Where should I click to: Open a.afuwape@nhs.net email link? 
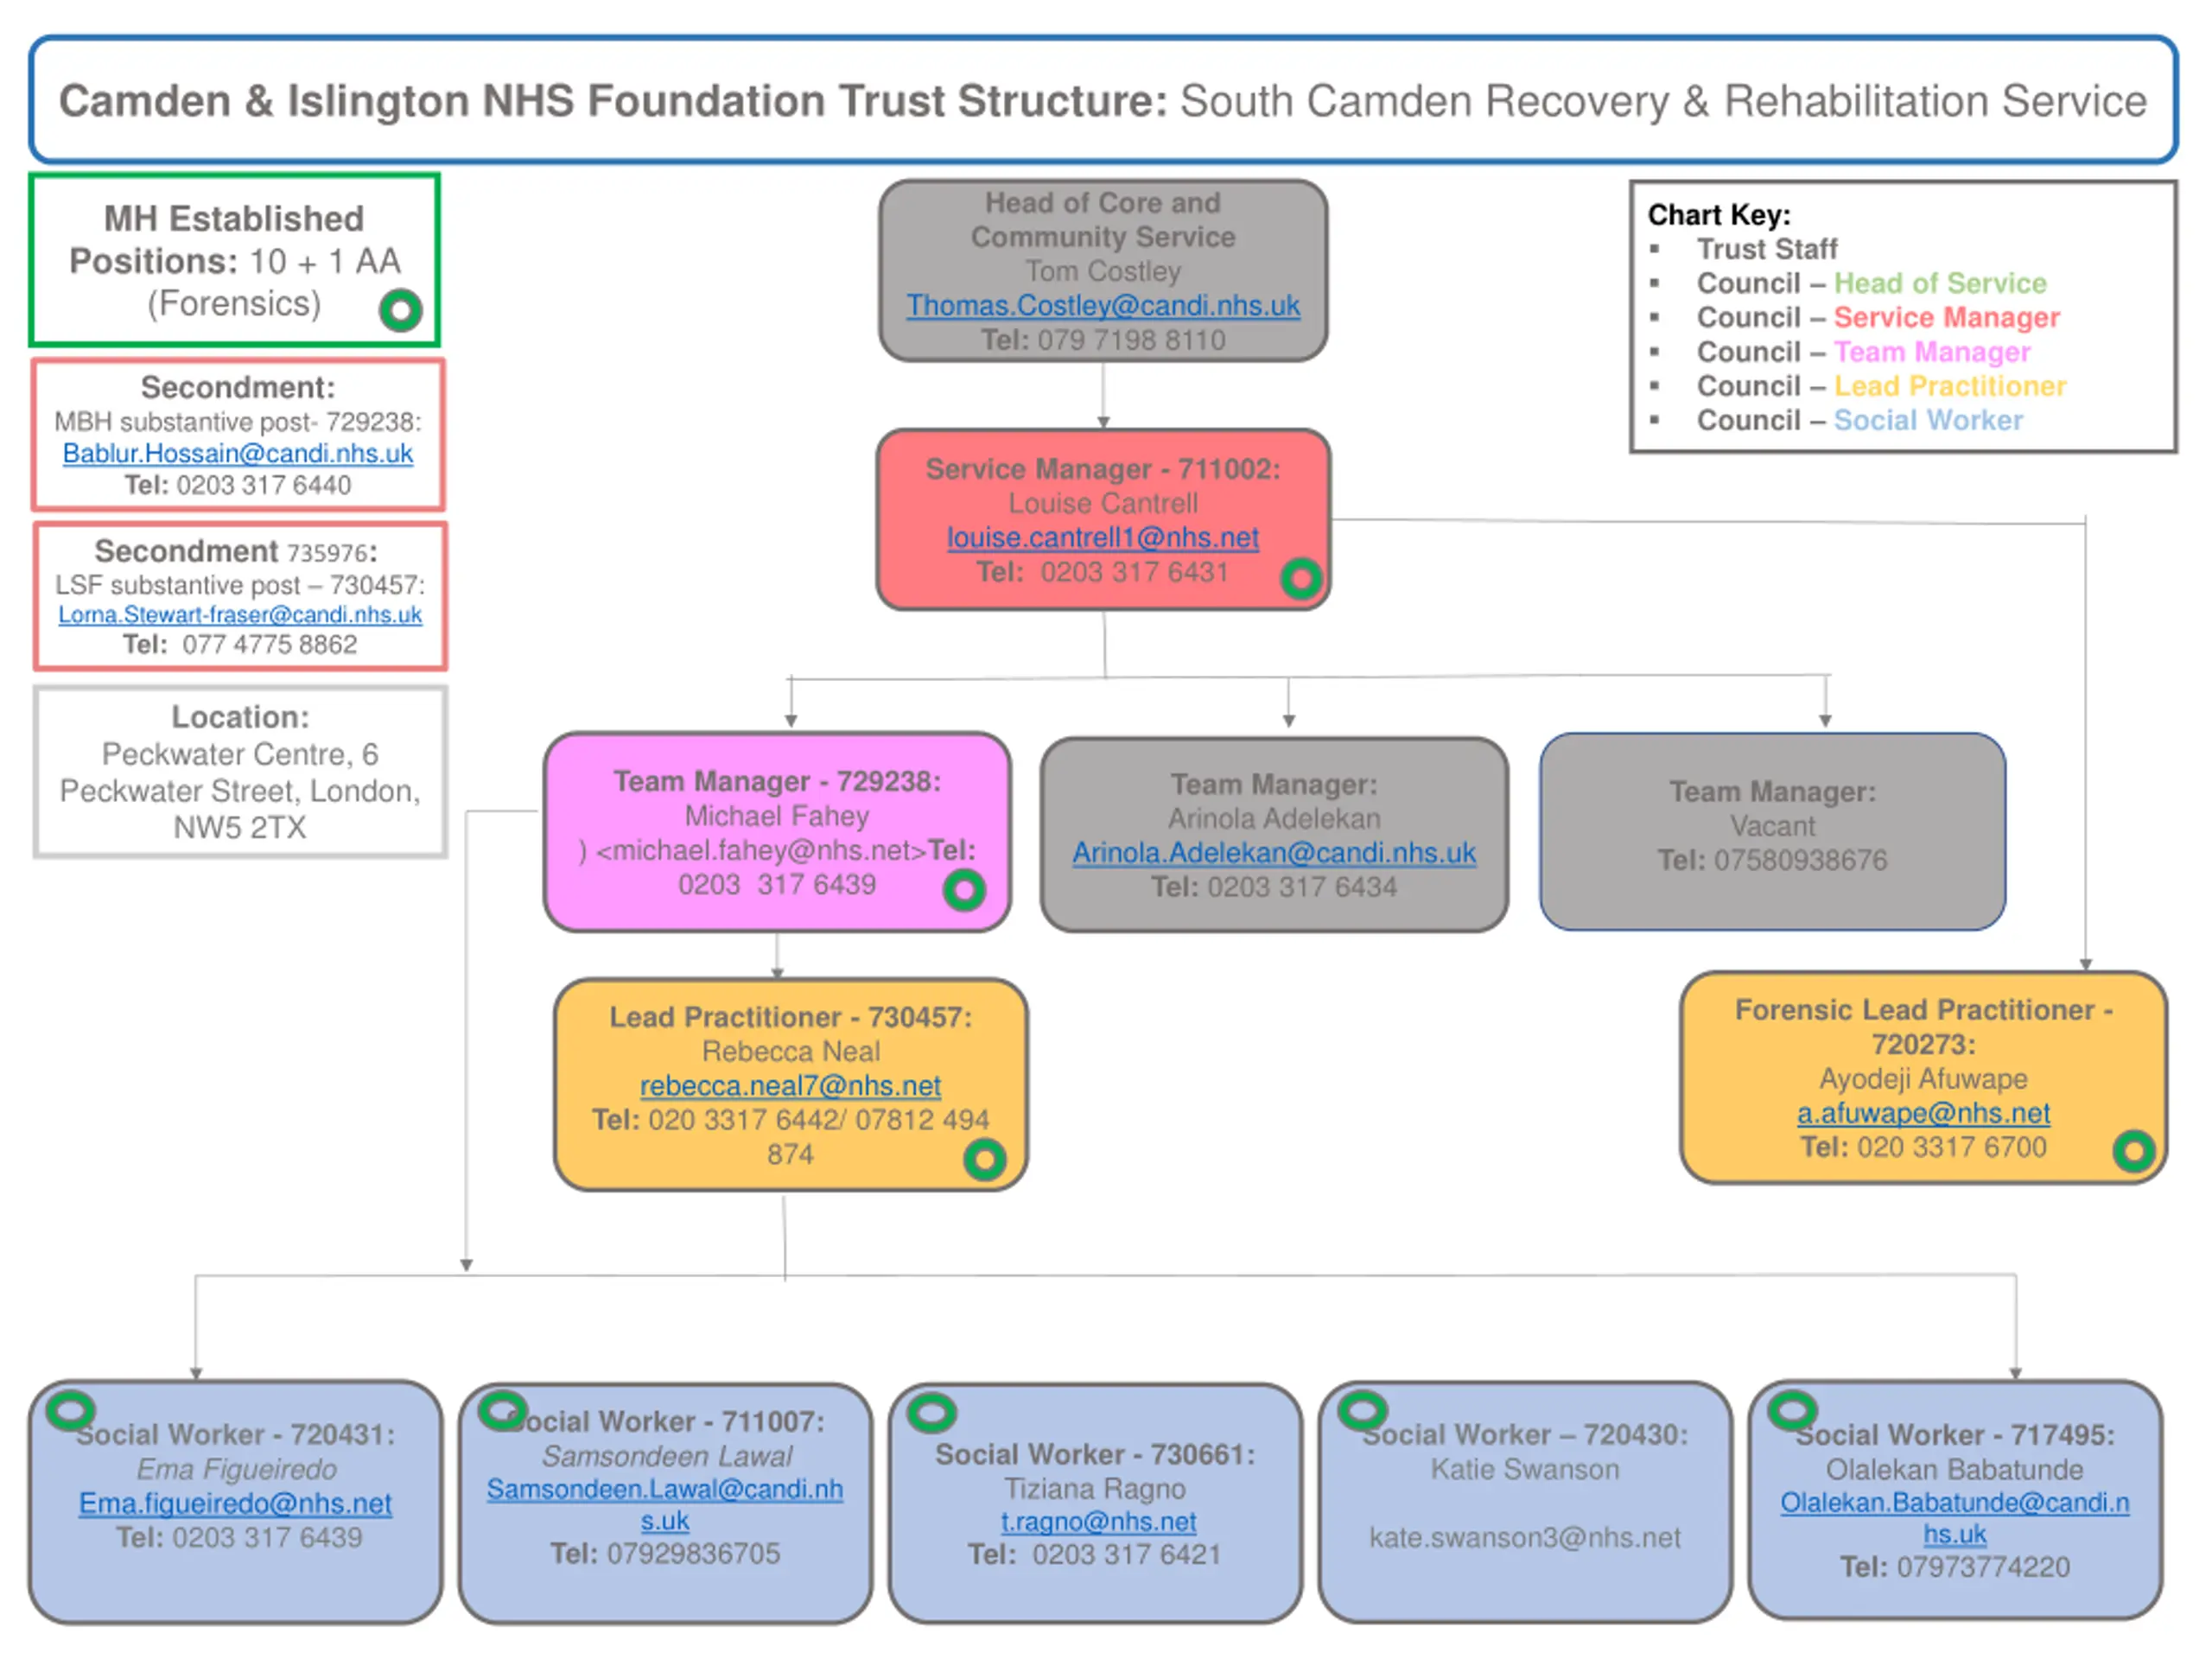[1922, 1112]
